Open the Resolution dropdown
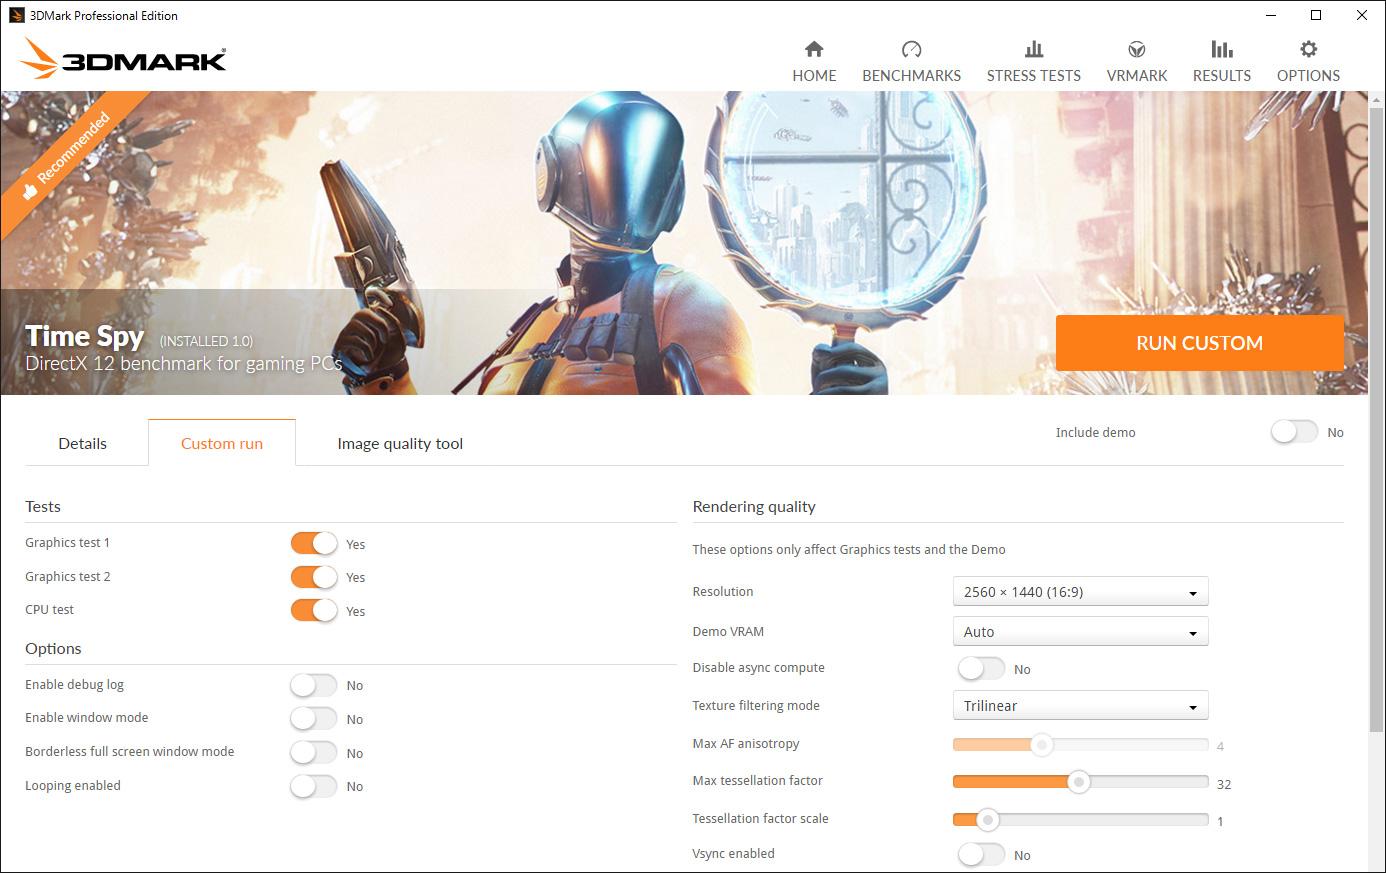 (1080, 592)
